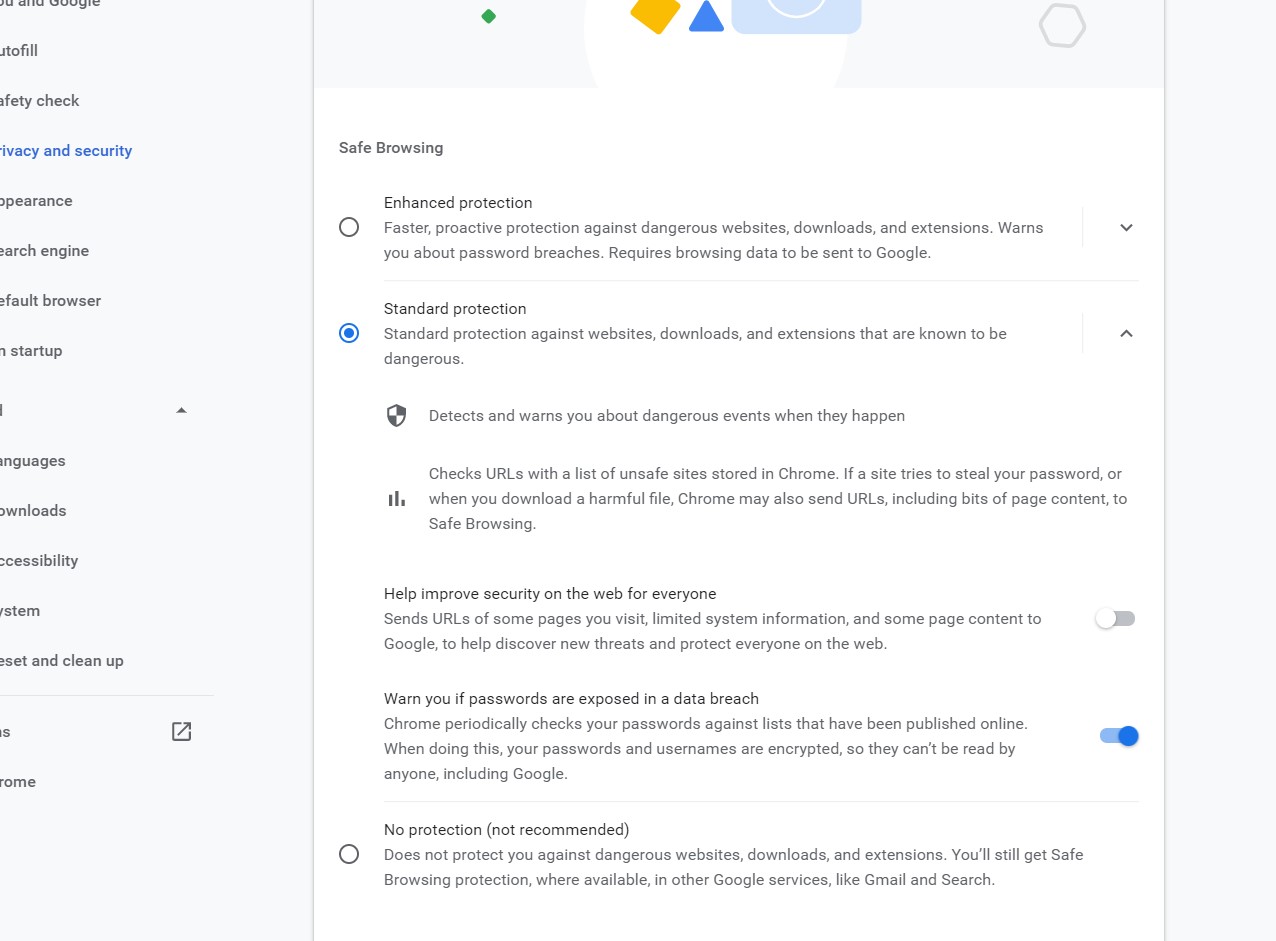Image resolution: width=1276 pixels, height=941 pixels.
Task: Go to Search engine settings
Action: tap(45, 251)
